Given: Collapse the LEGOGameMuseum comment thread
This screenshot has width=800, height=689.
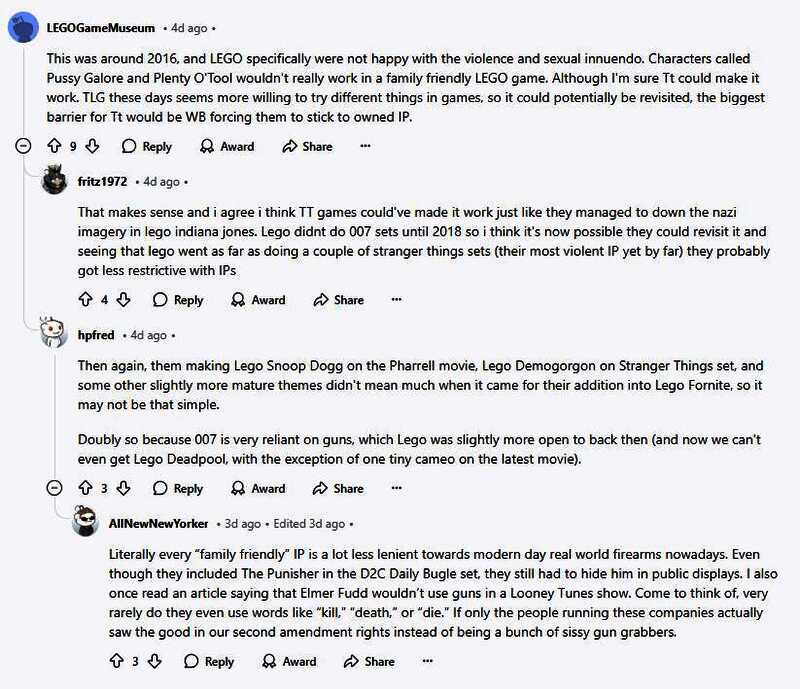Looking at the screenshot, I should pyautogui.click(x=24, y=146).
